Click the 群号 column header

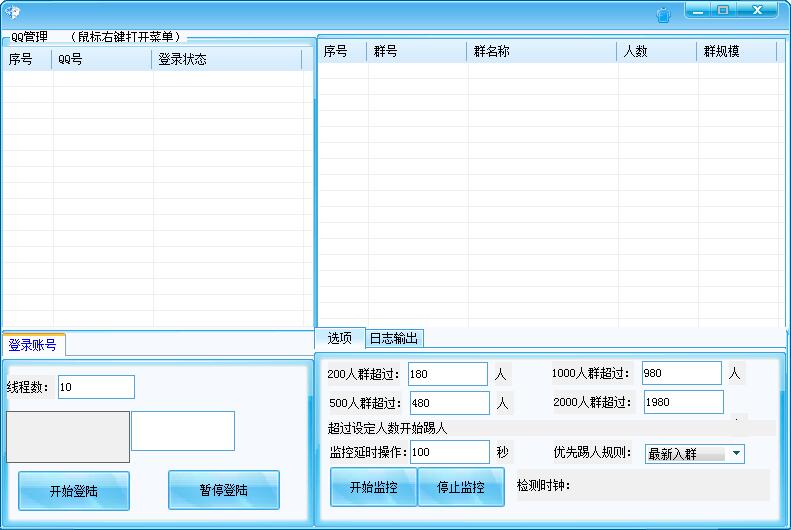tap(417, 51)
